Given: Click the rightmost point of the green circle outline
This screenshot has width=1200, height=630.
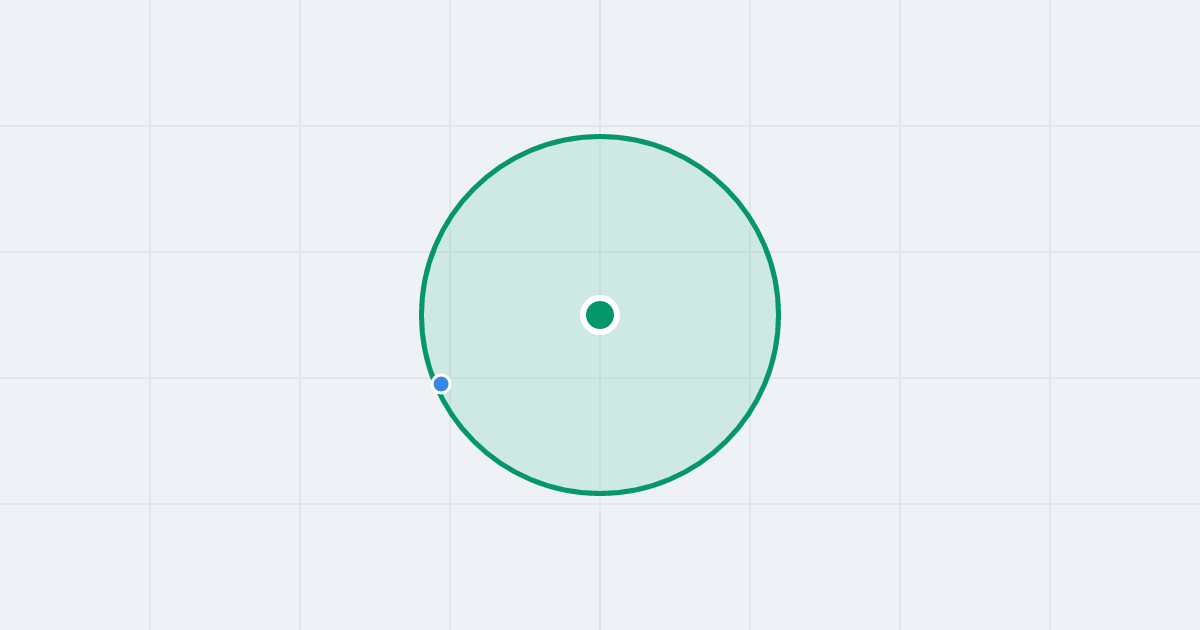Looking at the screenshot, I should click(x=778, y=315).
